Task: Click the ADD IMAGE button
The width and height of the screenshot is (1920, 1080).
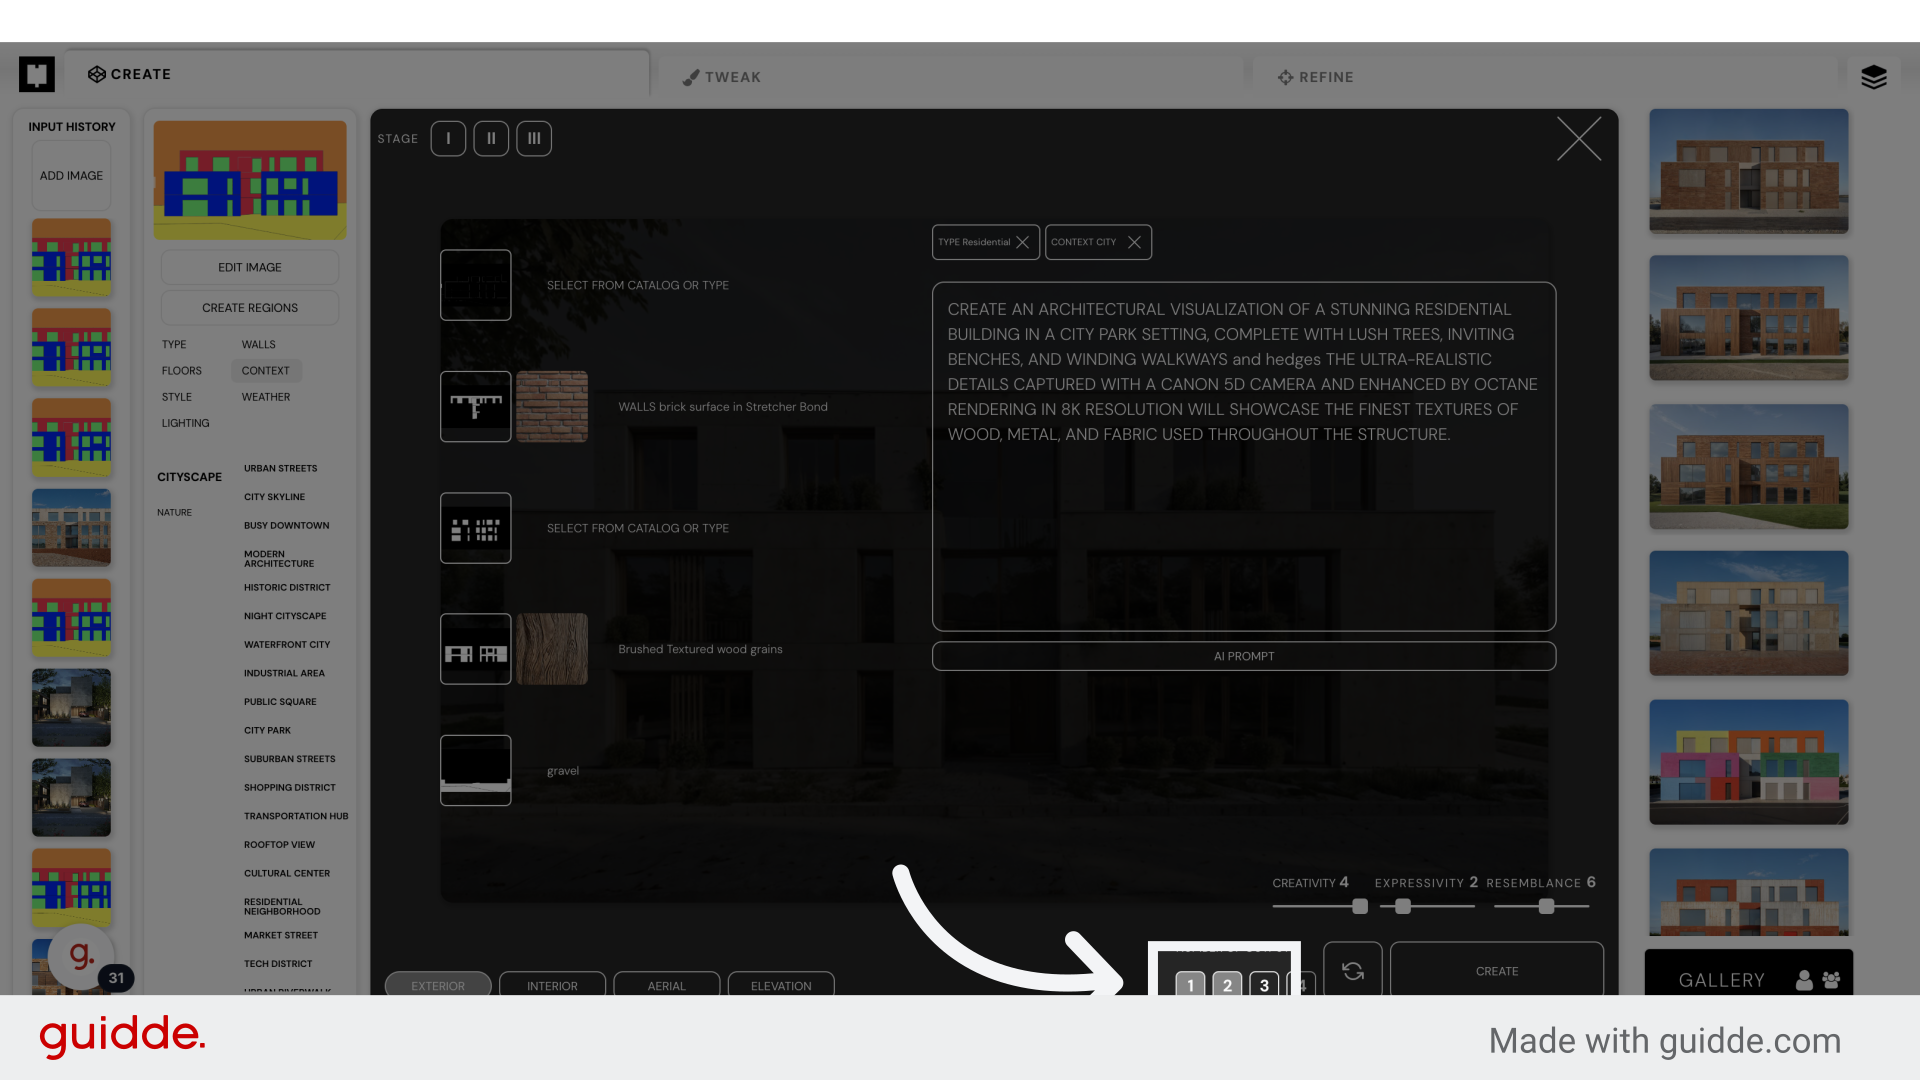Action: 71,176
